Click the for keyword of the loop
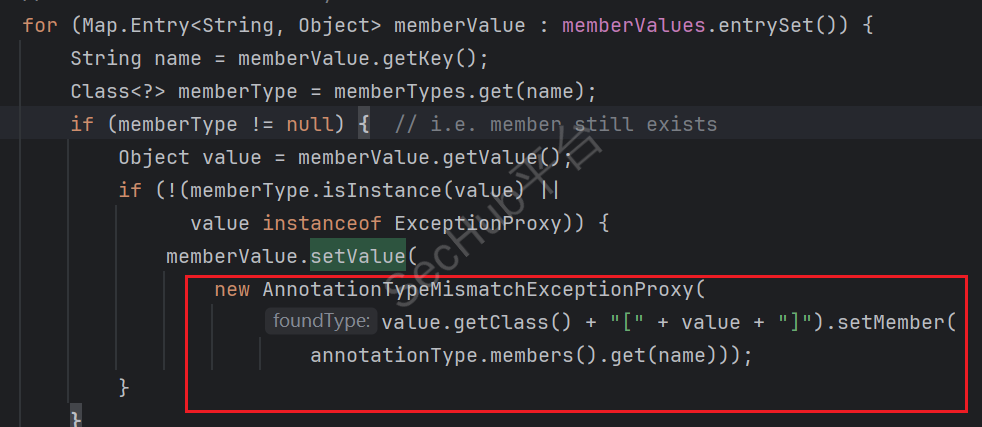This screenshot has width=982, height=427. click(39, 23)
